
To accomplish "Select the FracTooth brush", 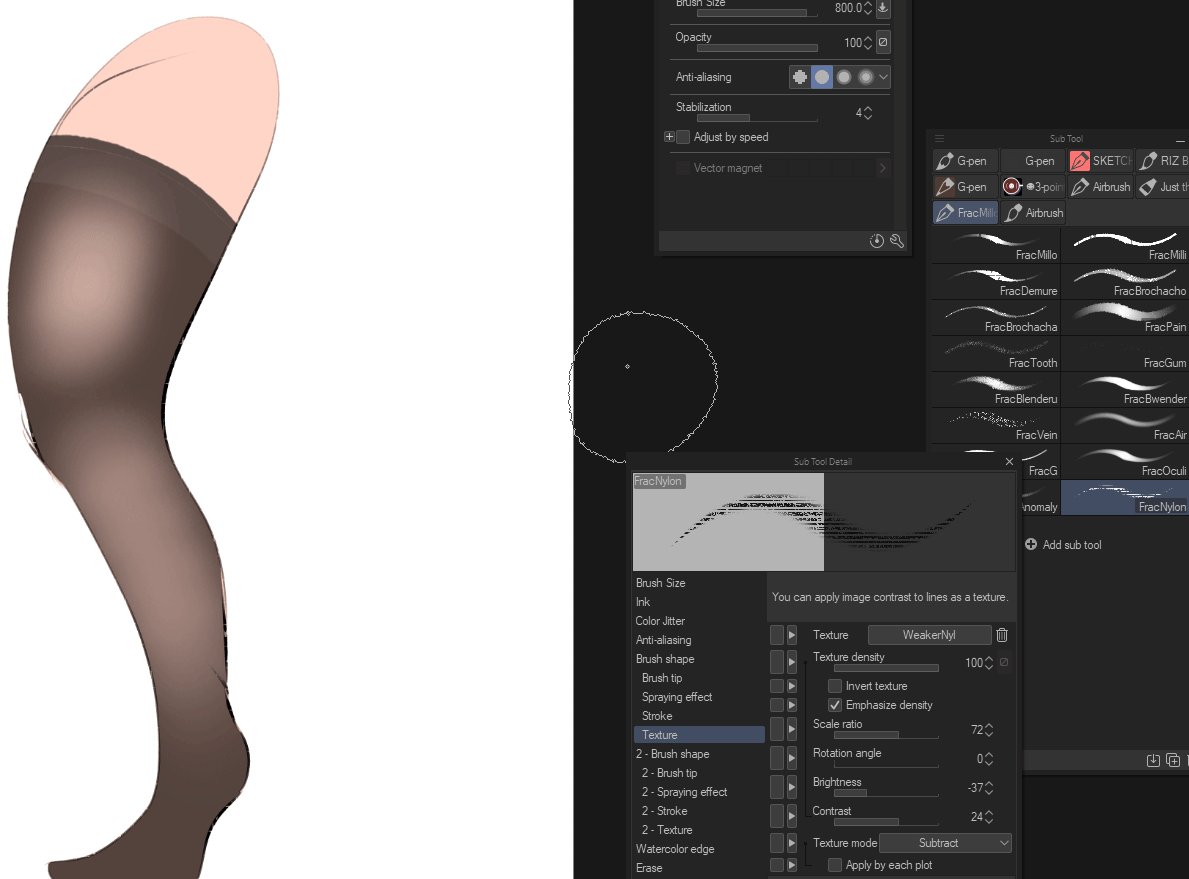I will [996, 353].
